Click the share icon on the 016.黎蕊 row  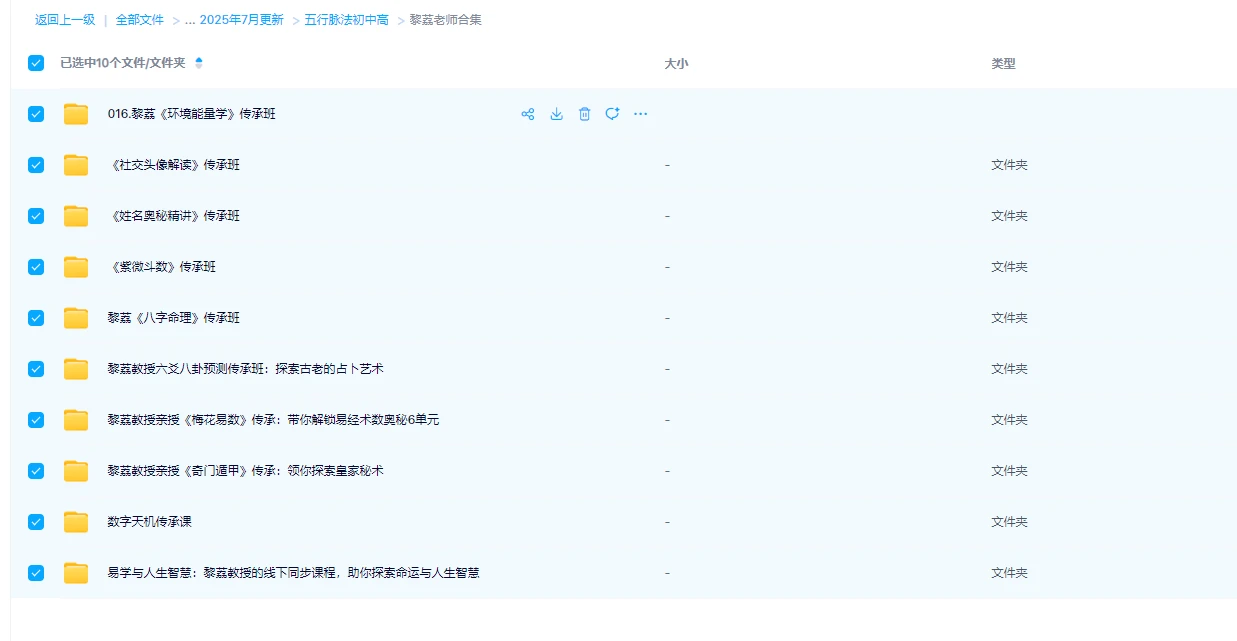point(528,114)
